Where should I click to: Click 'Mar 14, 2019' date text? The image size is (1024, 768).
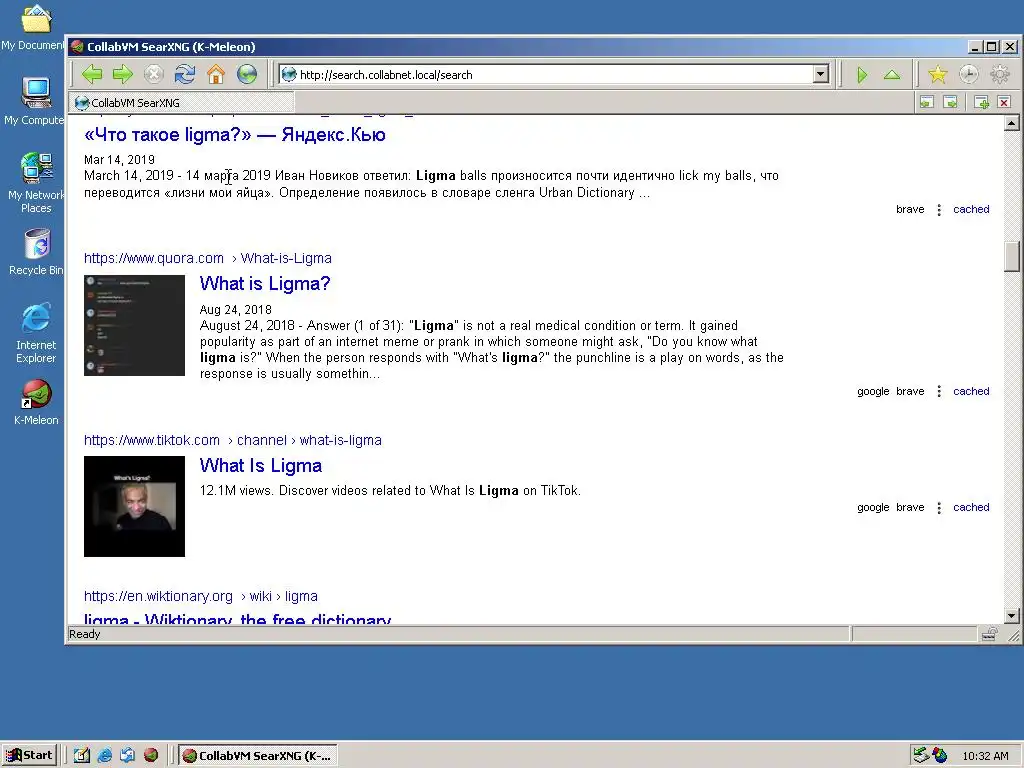(x=120, y=160)
